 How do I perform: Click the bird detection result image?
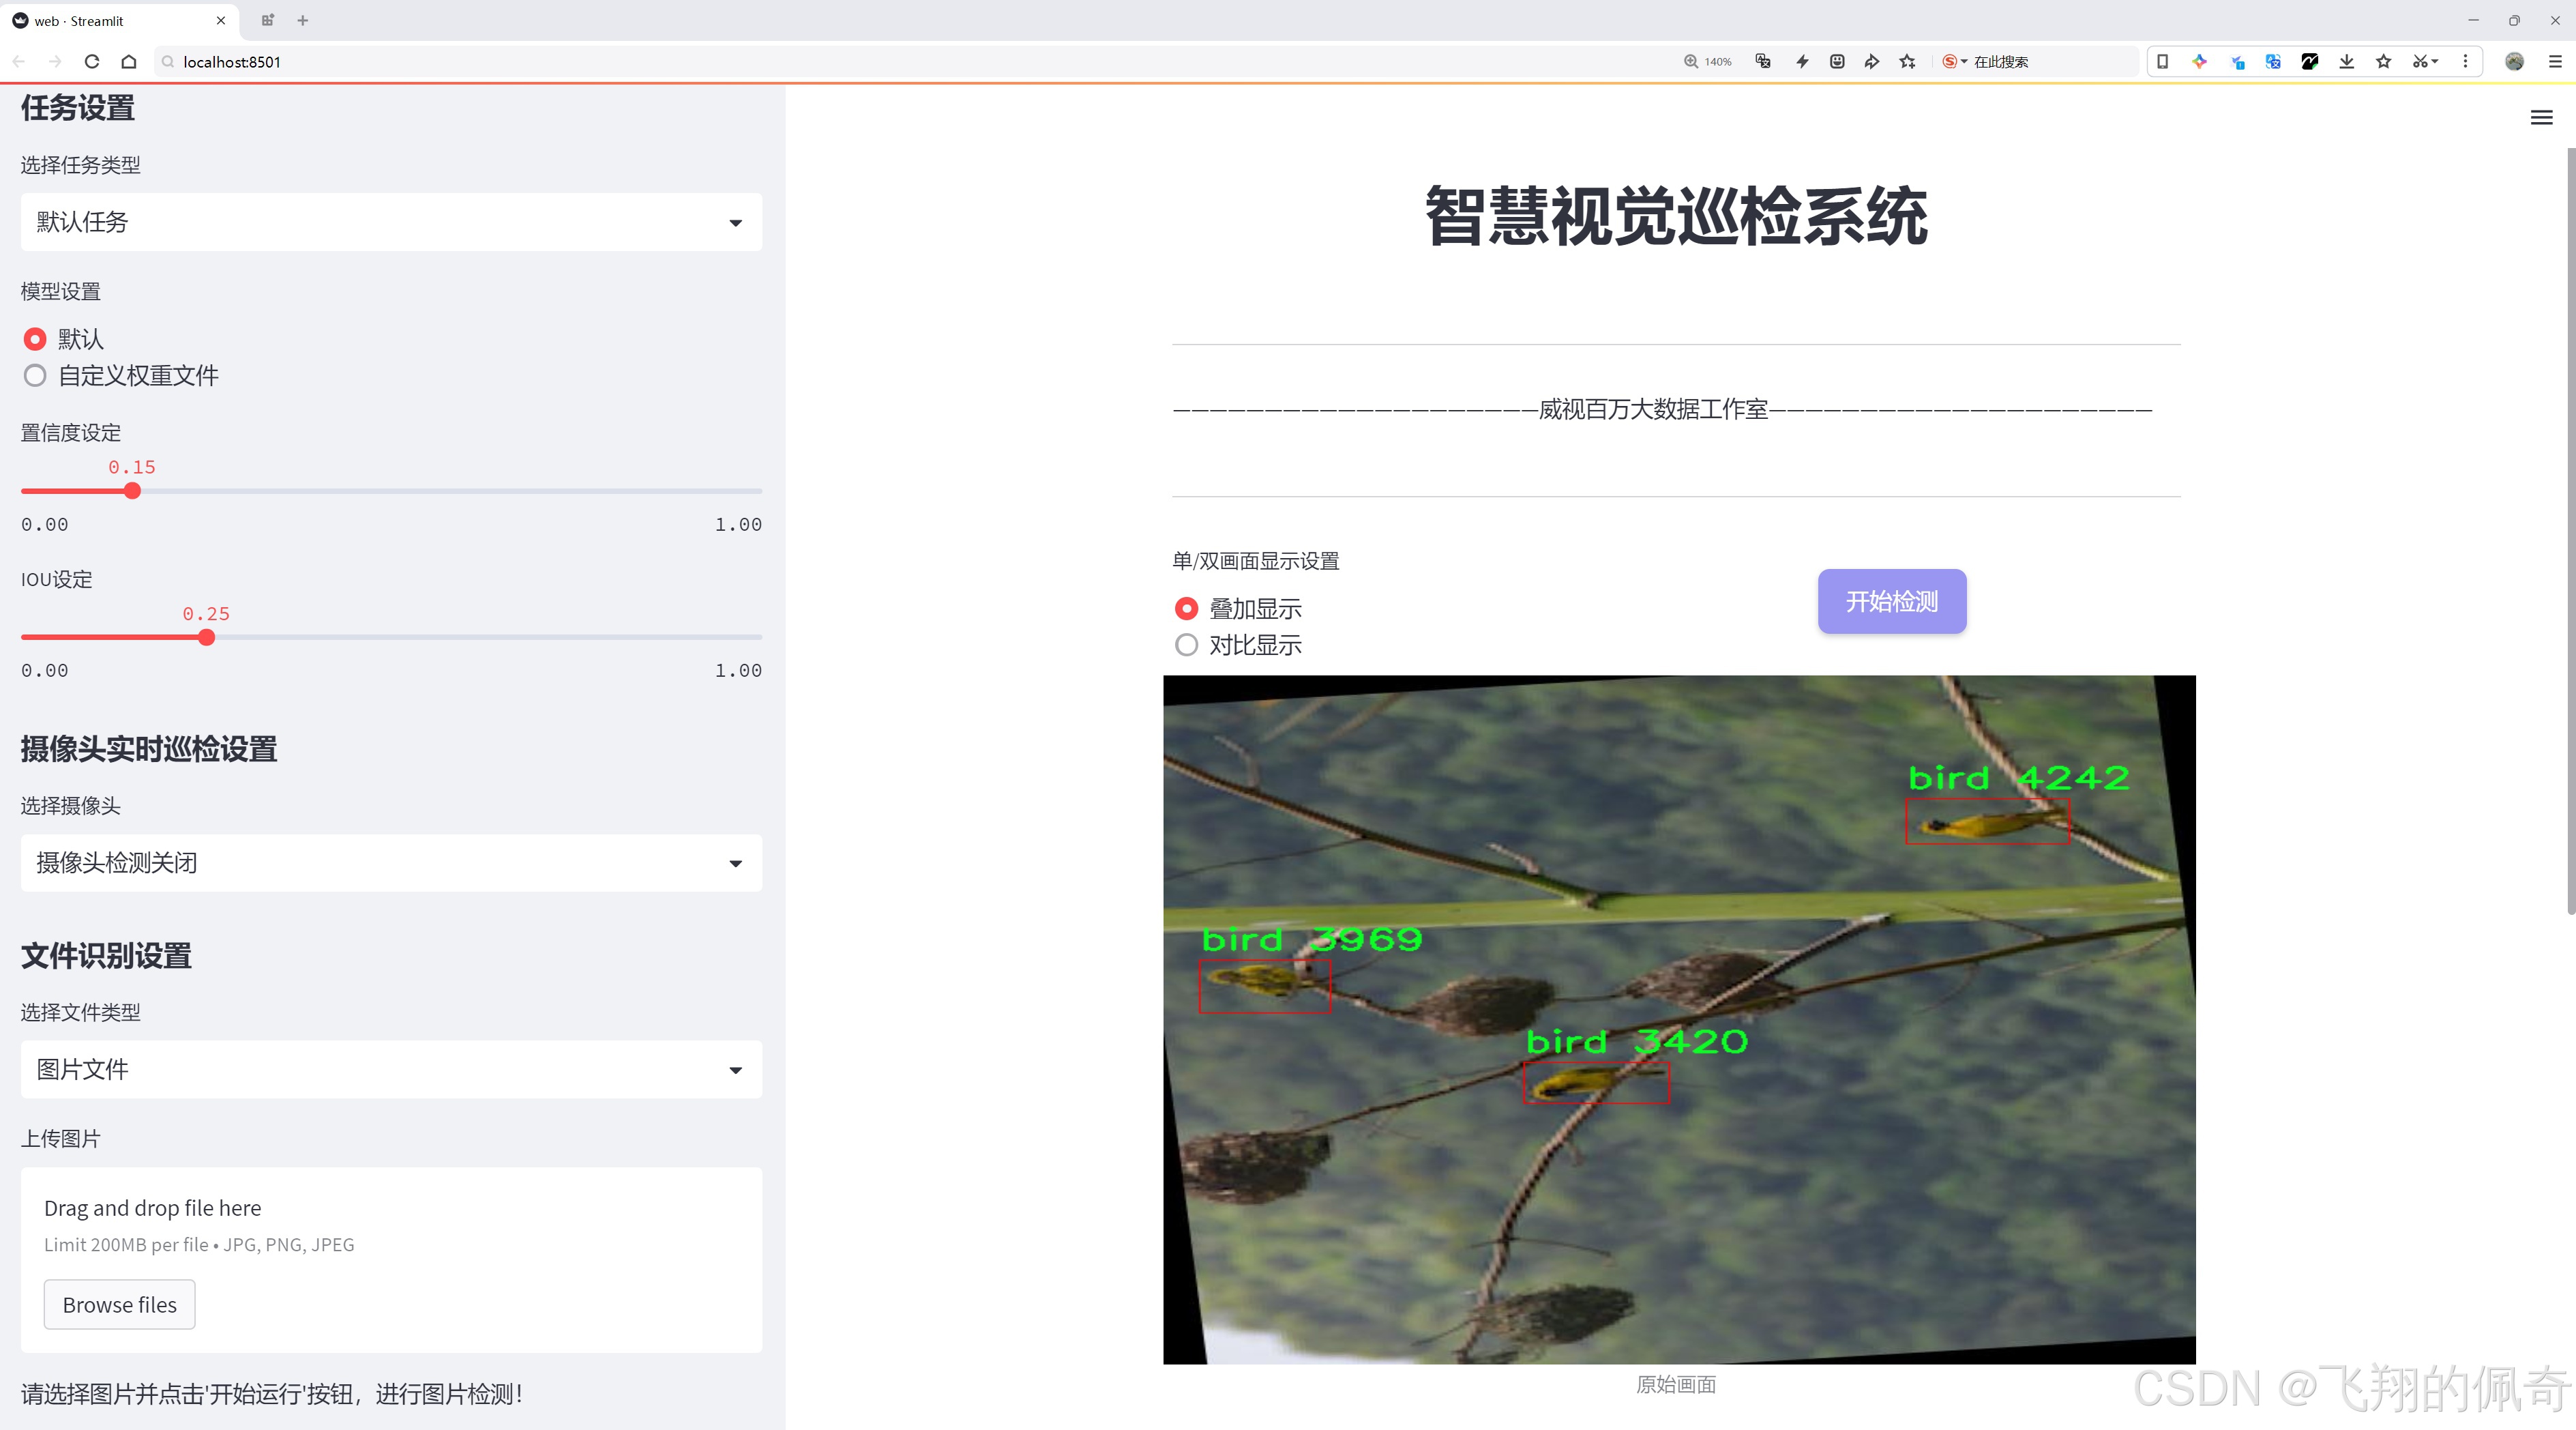coord(1679,1019)
